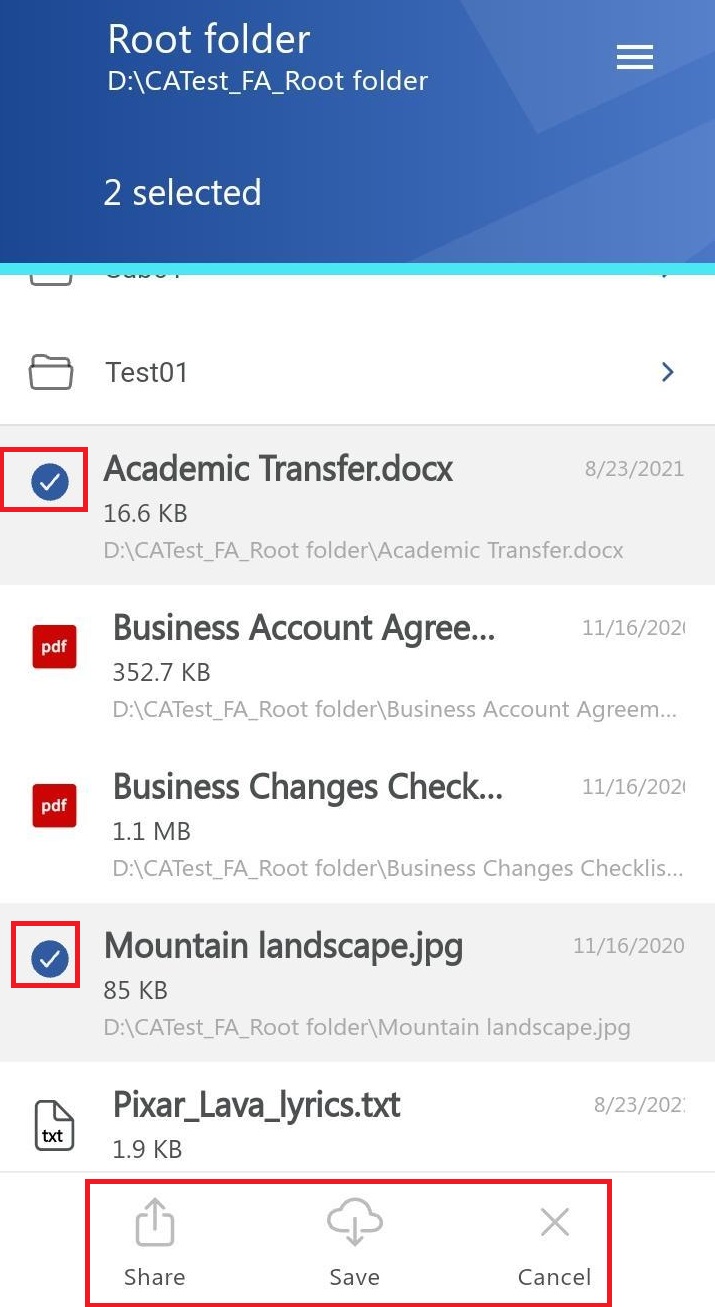The height and width of the screenshot is (1307, 715).
Task: Open the Test01 folder entry
Action: pos(147,373)
